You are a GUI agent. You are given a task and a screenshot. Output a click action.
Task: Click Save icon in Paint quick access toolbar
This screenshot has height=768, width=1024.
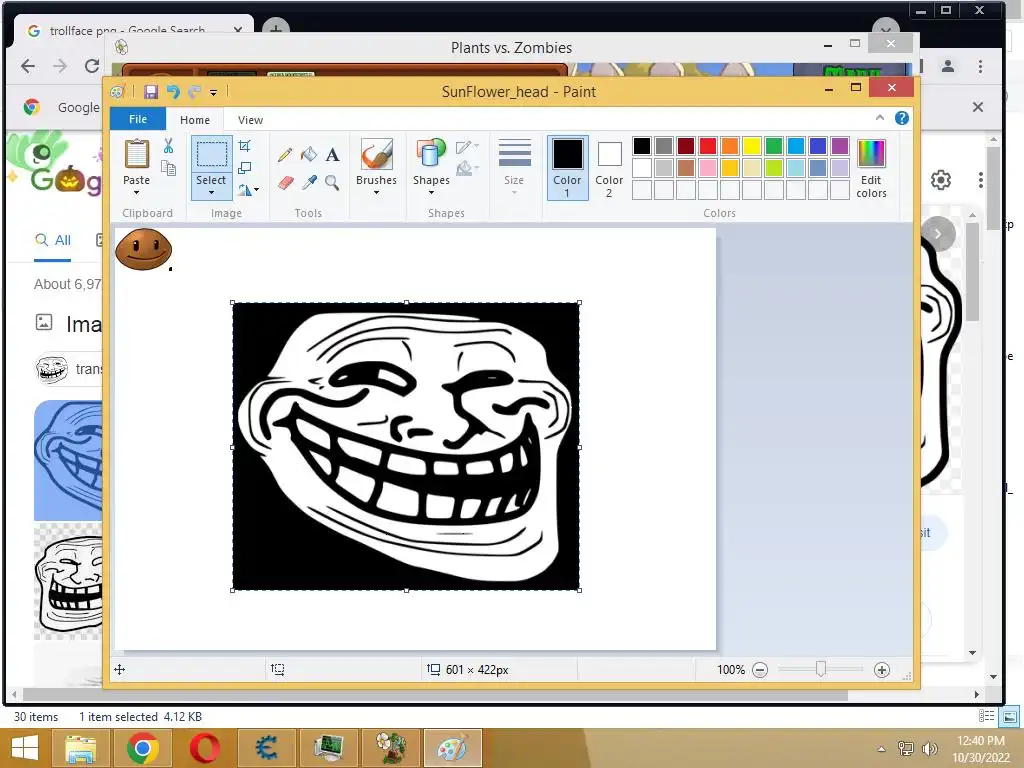[x=151, y=91]
